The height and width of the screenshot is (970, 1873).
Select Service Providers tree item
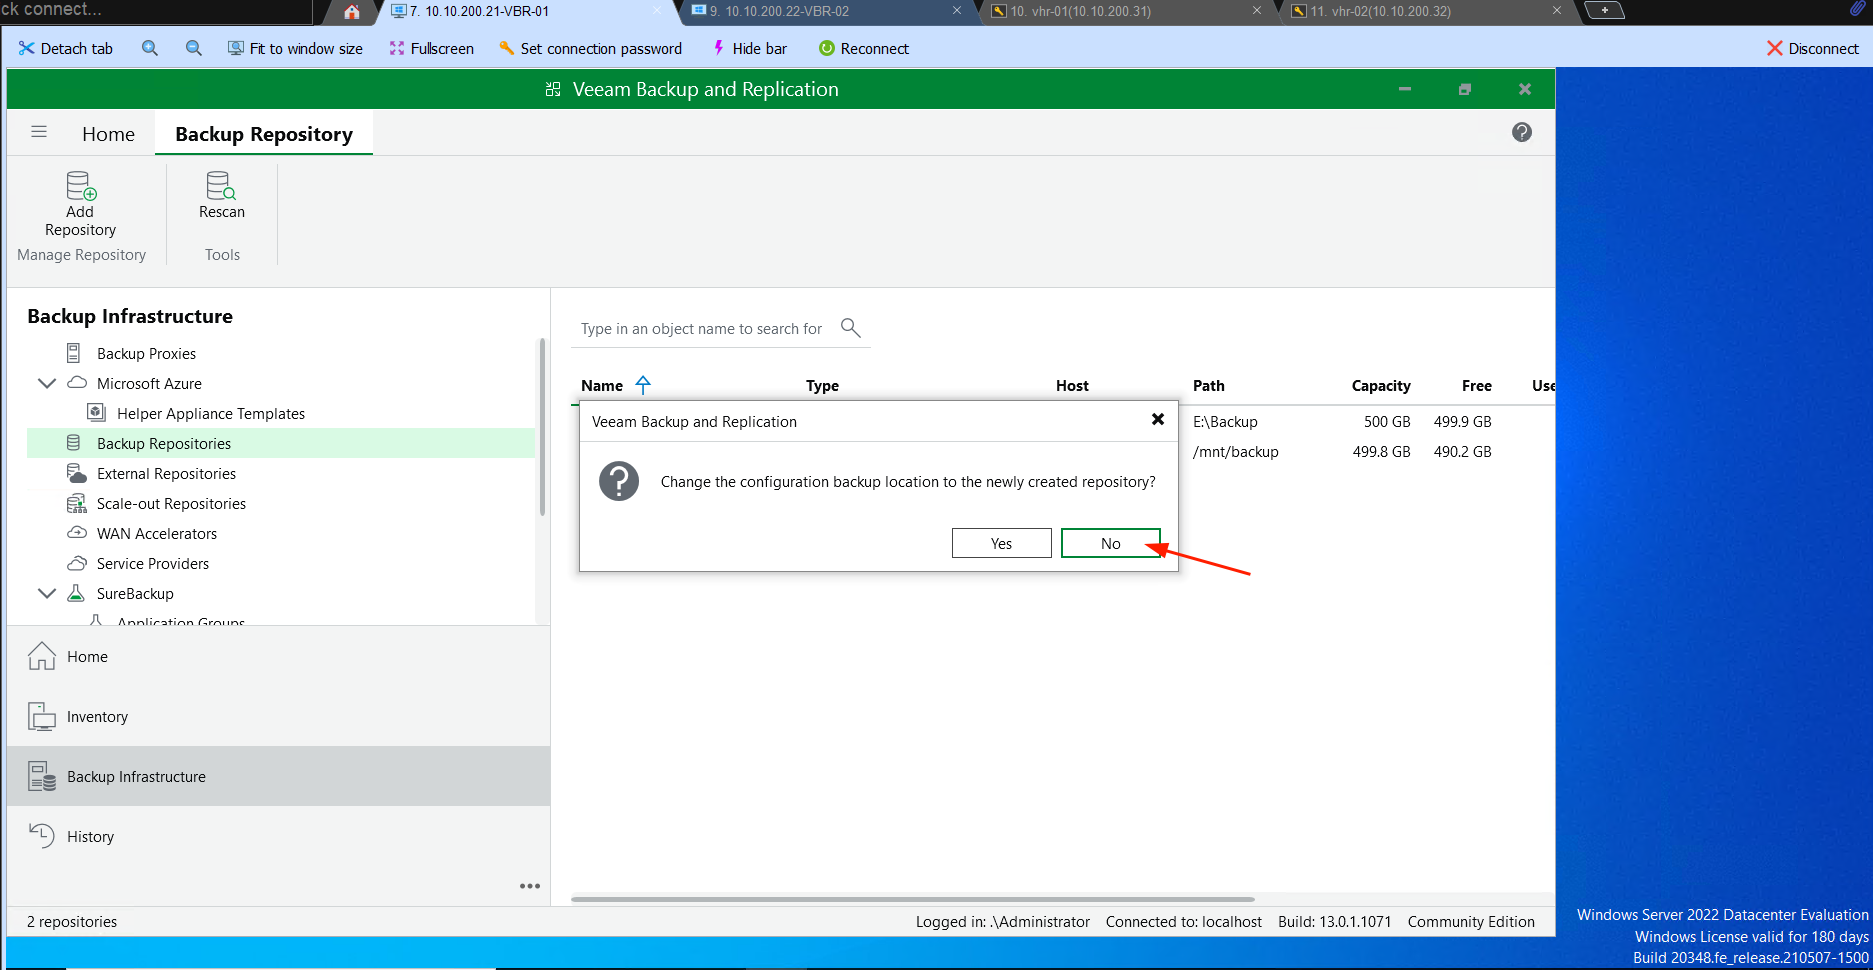click(153, 563)
